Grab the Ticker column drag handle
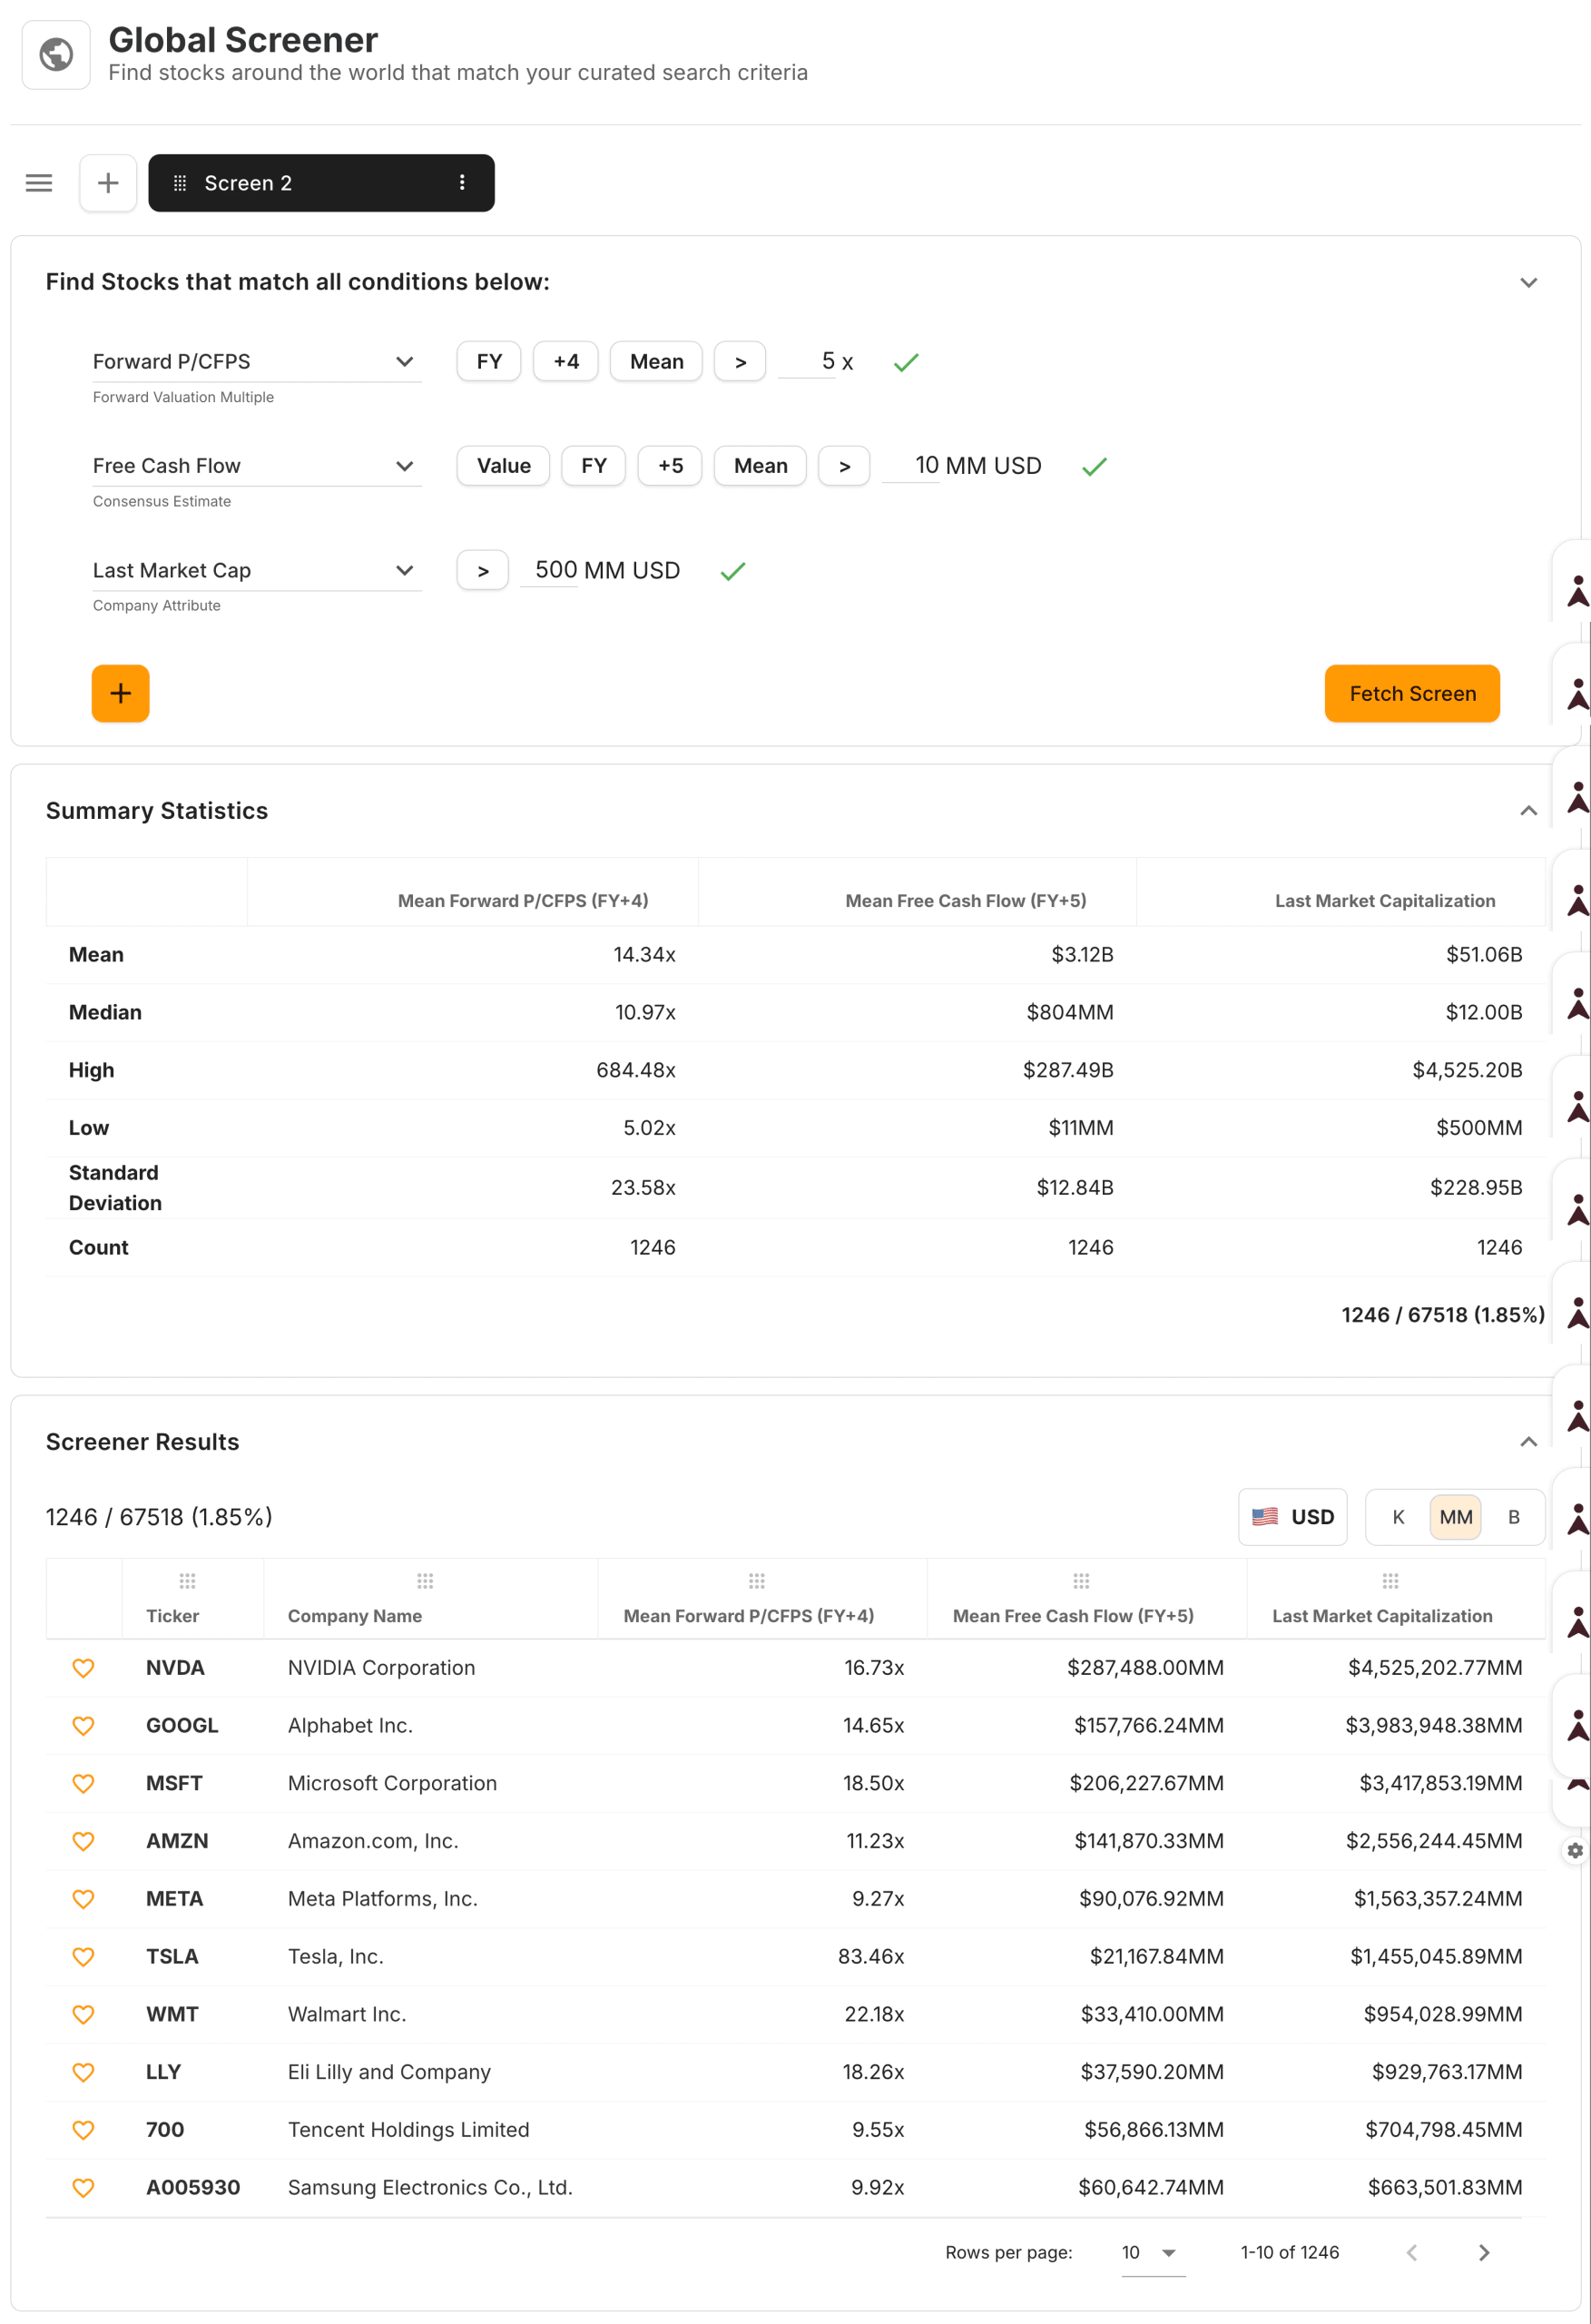The image size is (1591, 2324). tap(187, 1581)
